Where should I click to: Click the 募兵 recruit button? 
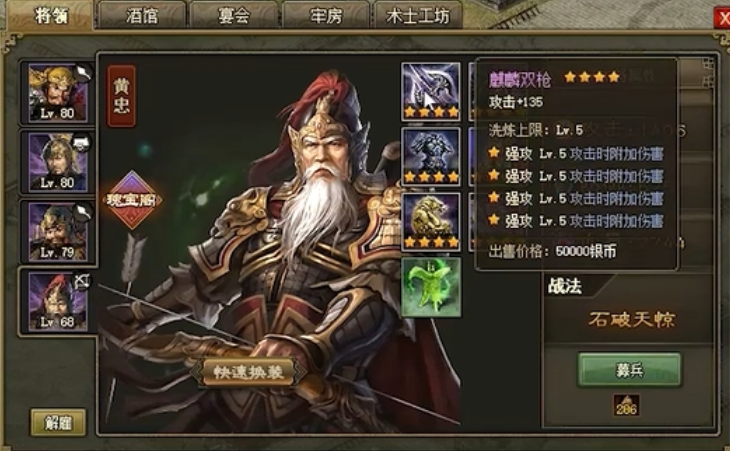click(x=629, y=370)
